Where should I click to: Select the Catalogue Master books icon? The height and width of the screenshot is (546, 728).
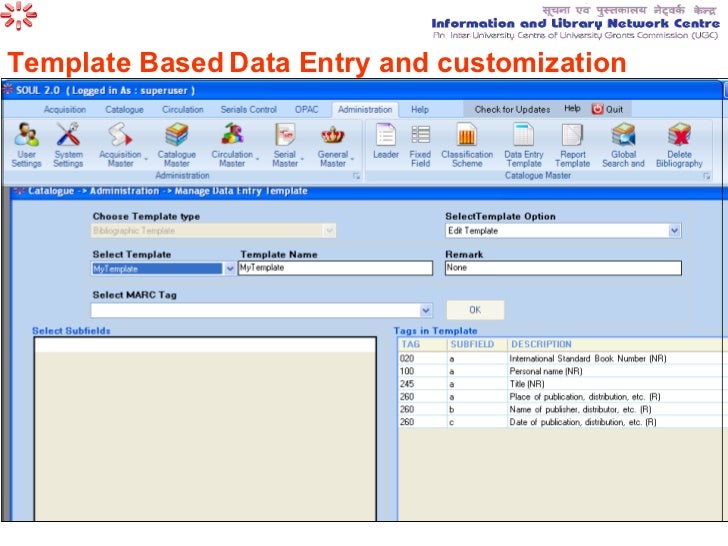click(177, 135)
